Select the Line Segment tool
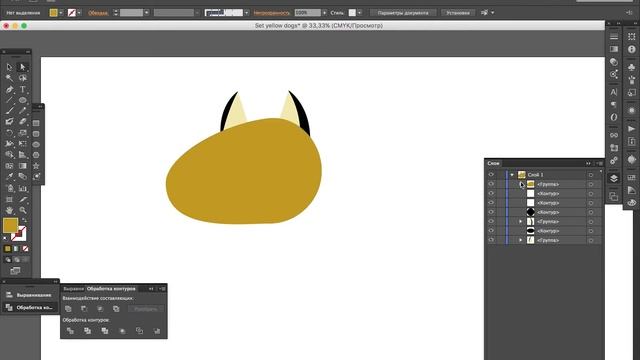The height and width of the screenshot is (360, 640). pyautogui.click(x=9, y=100)
